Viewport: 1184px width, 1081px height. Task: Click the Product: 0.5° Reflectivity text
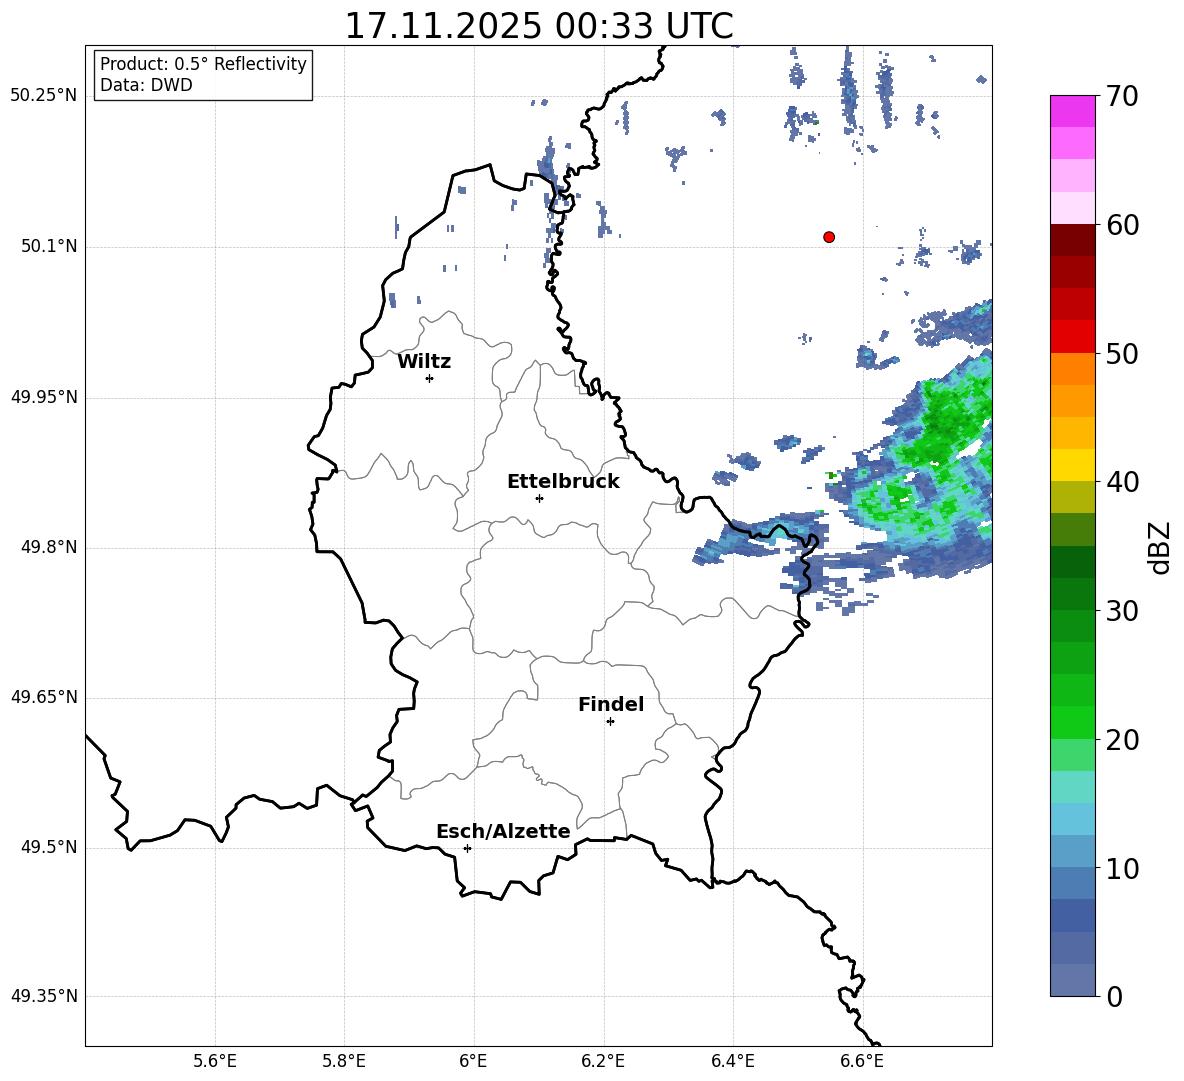click(x=203, y=64)
